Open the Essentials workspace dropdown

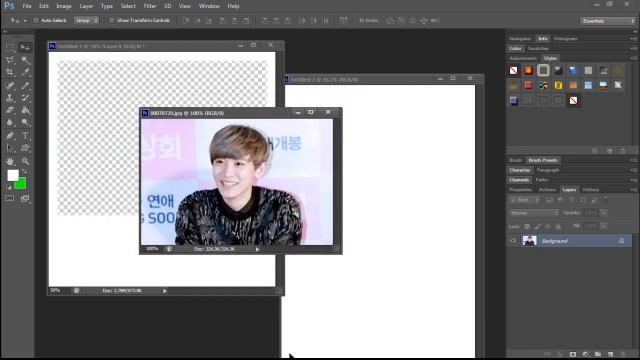tap(607, 21)
